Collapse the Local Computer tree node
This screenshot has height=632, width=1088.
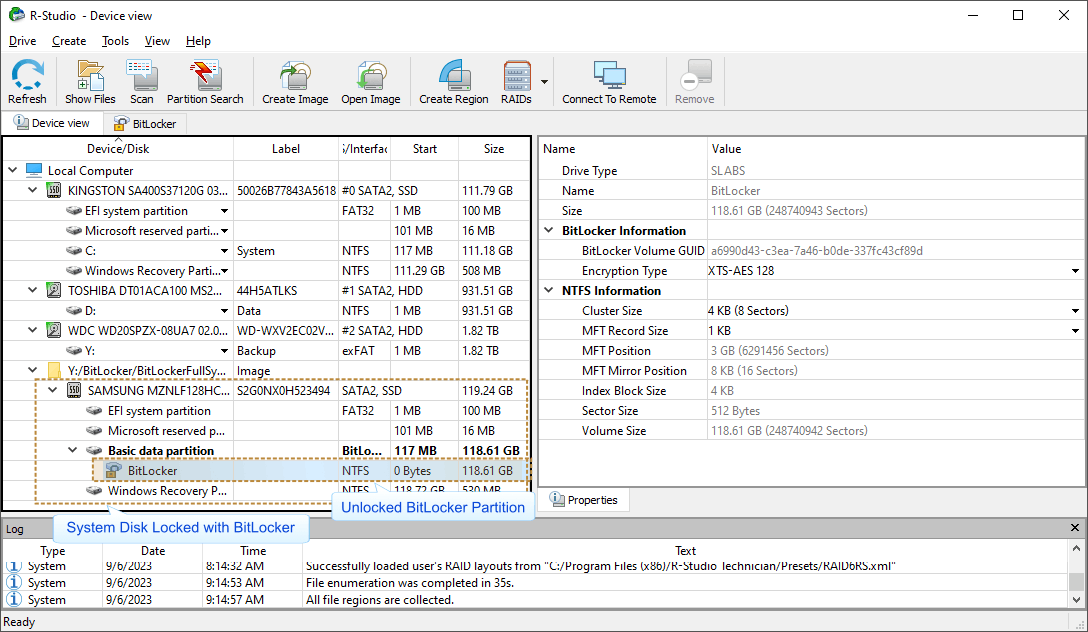tap(12, 170)
